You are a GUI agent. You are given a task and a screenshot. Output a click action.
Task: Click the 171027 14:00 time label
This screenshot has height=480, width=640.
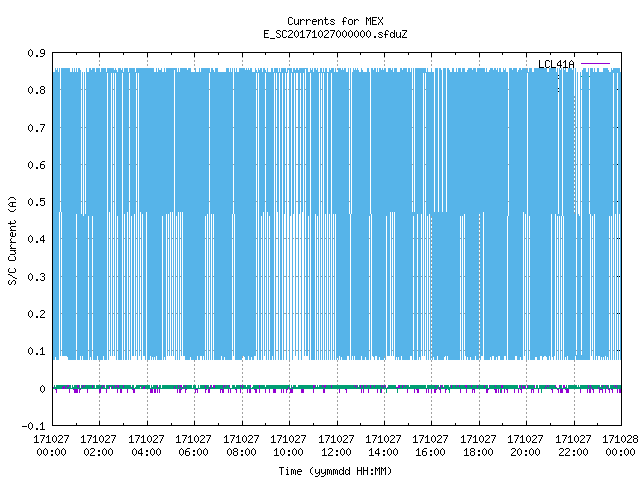[383, 446]
